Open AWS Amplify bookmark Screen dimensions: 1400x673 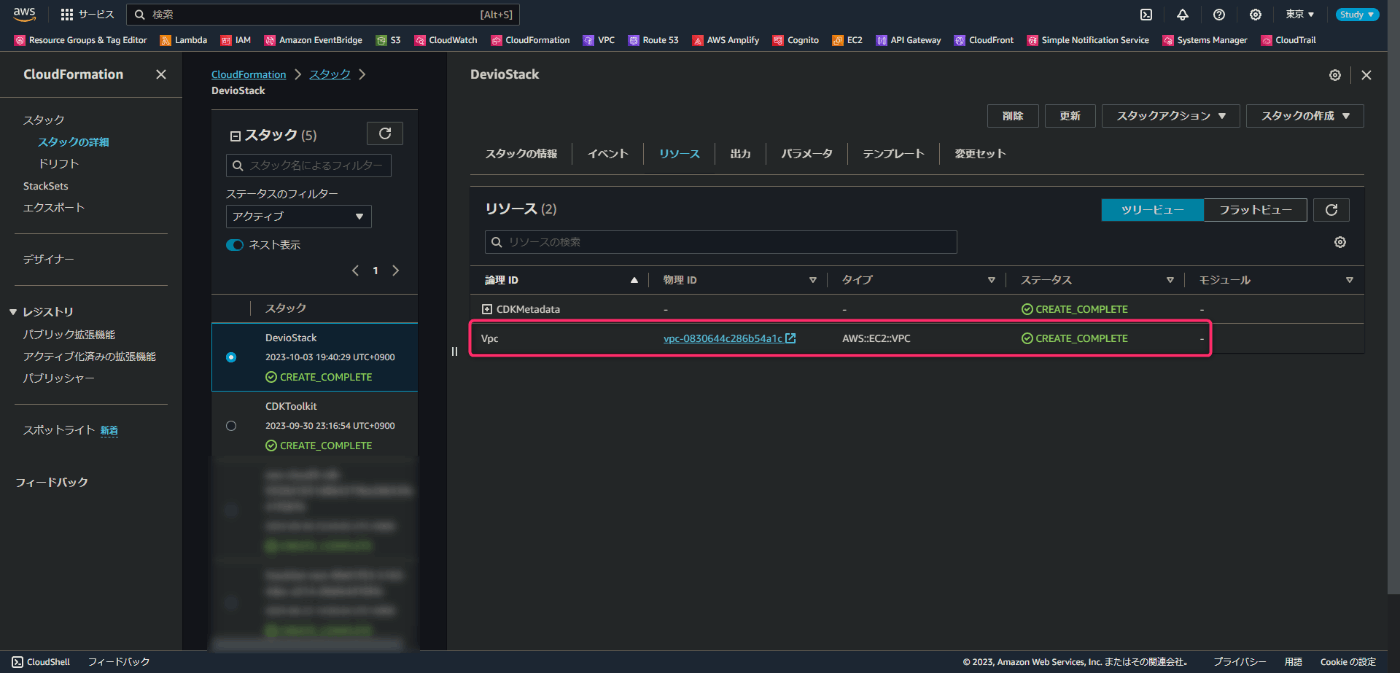(725, 40)
